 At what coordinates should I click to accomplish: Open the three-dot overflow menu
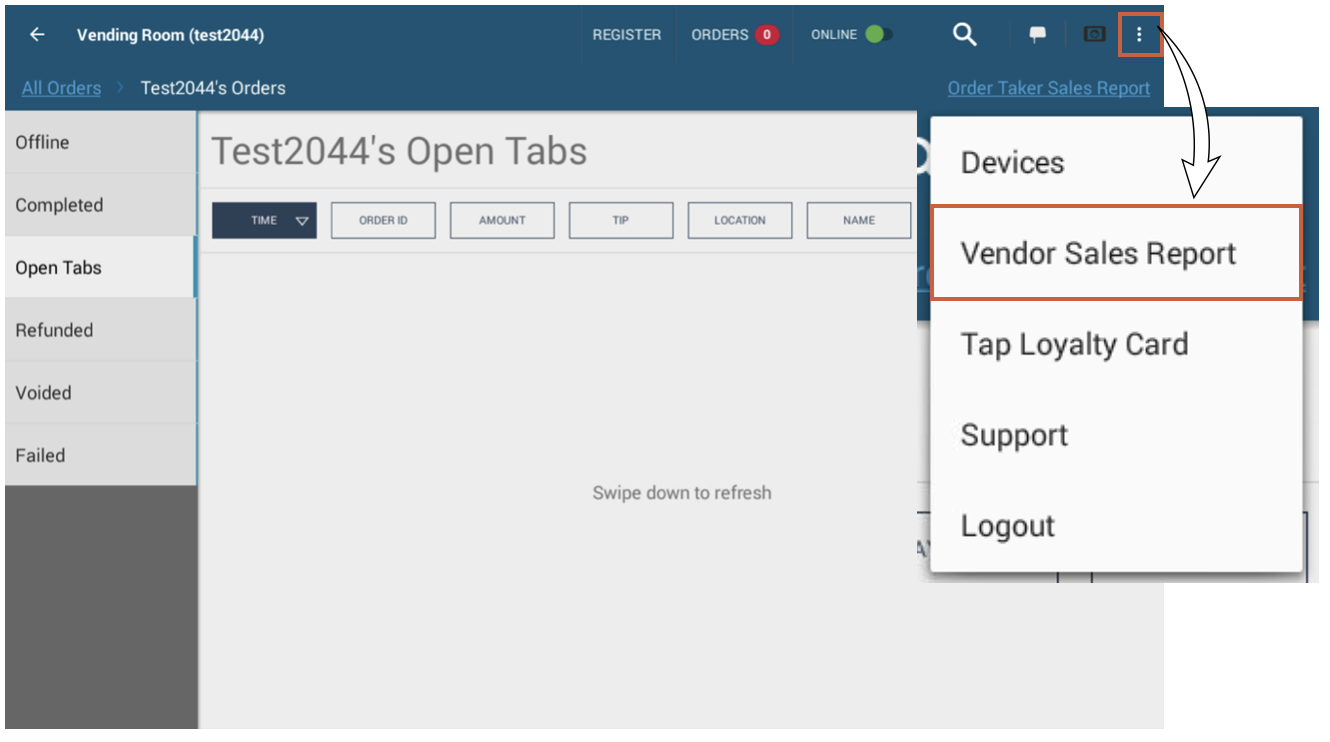[x=1139, y=35]
